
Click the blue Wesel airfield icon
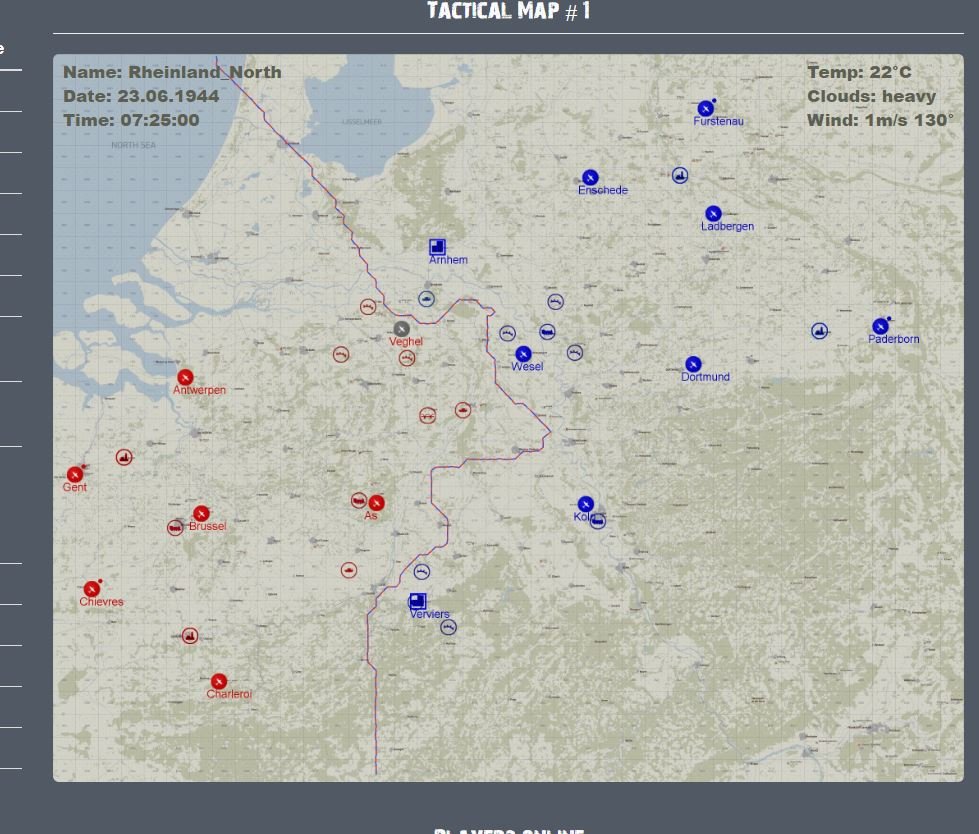(523, 354)
